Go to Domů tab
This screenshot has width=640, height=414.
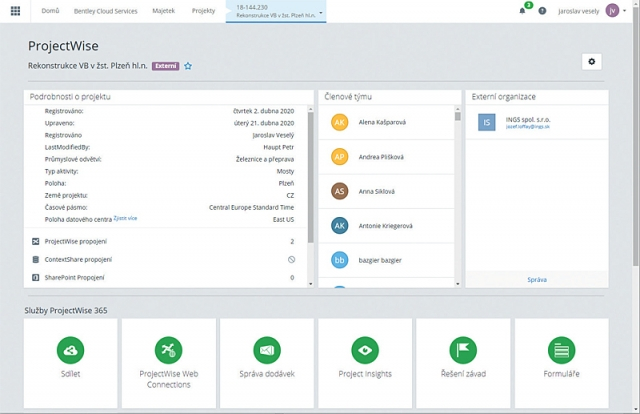point(50,11)
